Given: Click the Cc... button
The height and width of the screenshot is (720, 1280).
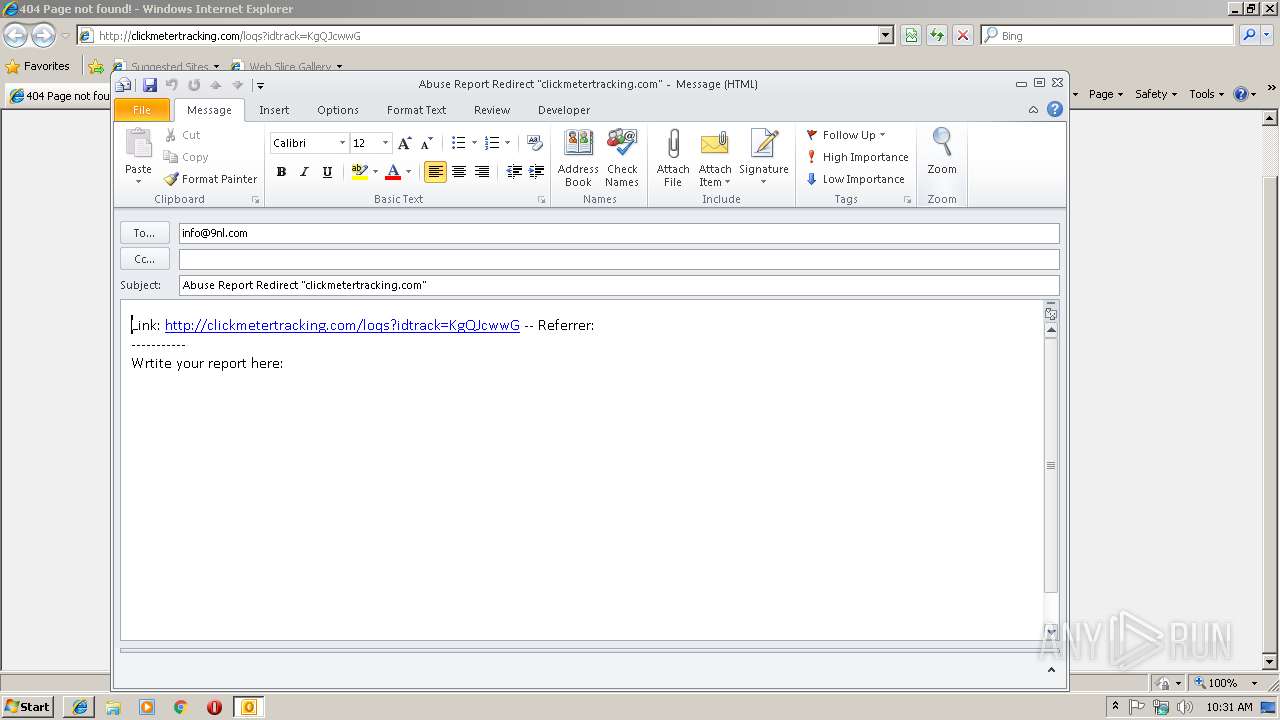Looking at the screenshot, I should pyautogui.click(x=145, y=259).
